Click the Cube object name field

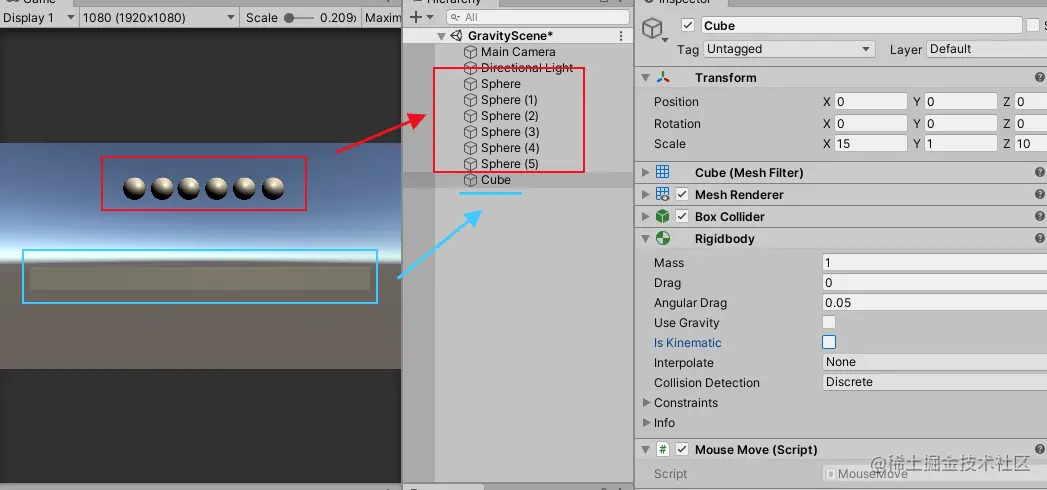[x=861, y=25]
